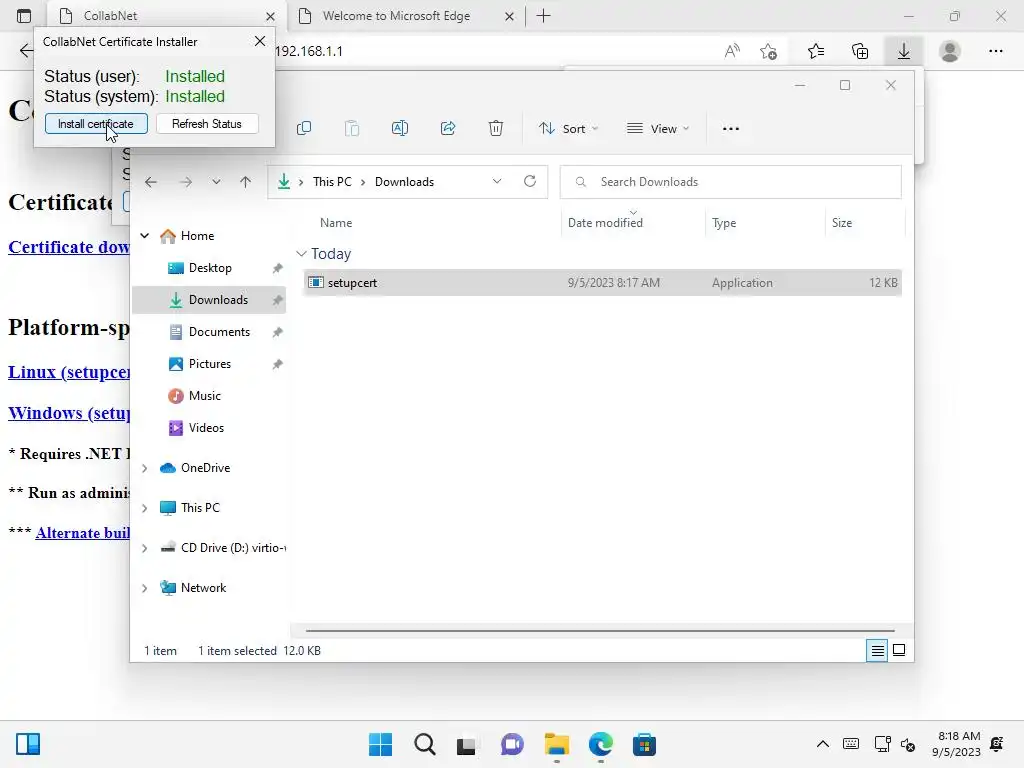Click the Search Downloads field
1024x768 pixels.
click(x=731, y=182)
